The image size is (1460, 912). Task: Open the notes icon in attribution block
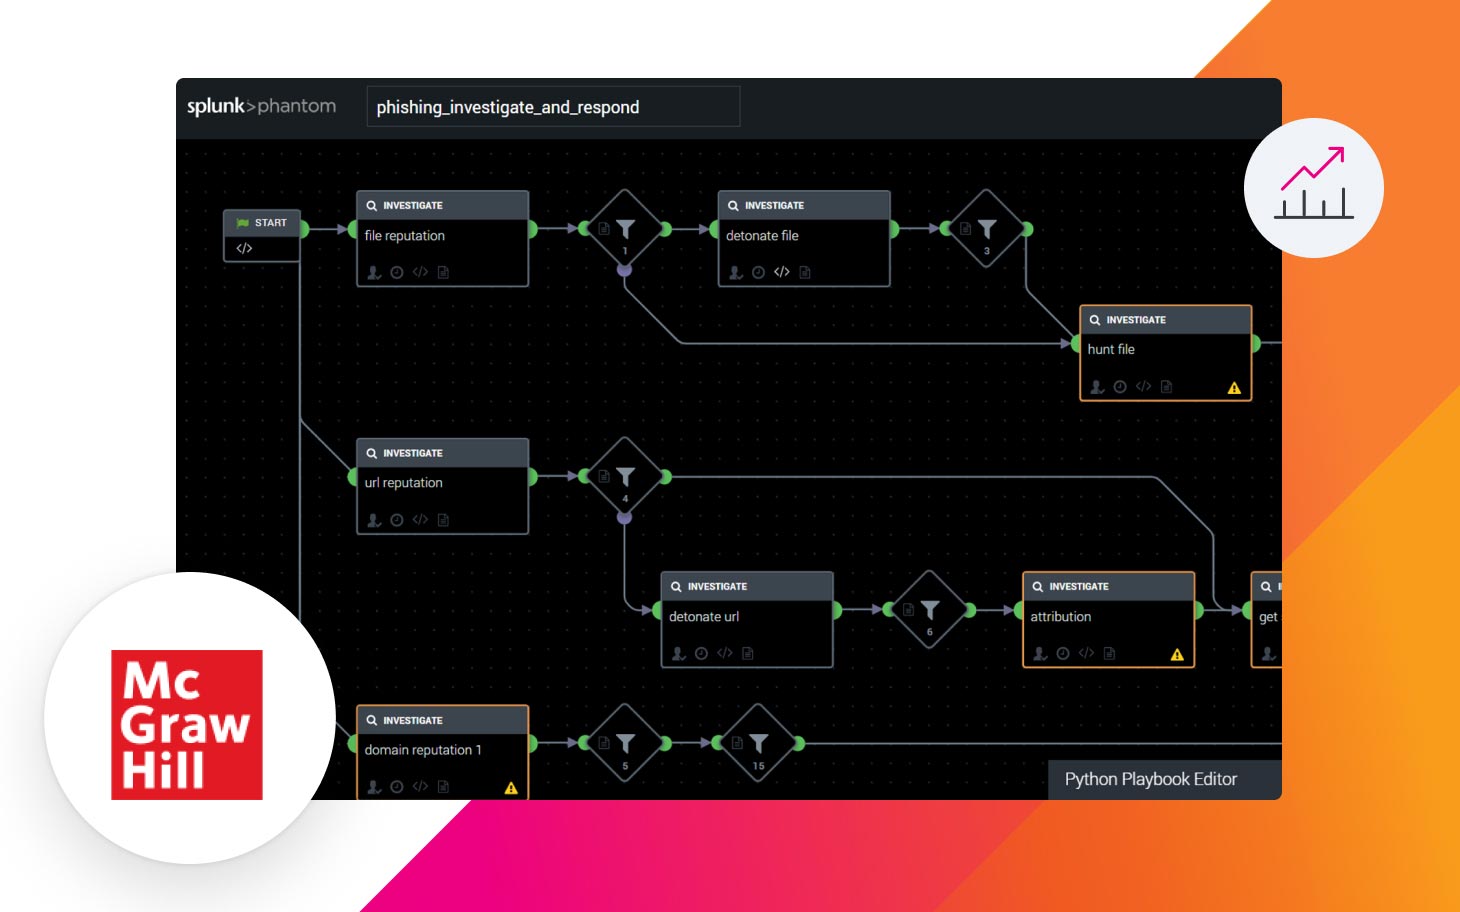[x=1109, y=654]
